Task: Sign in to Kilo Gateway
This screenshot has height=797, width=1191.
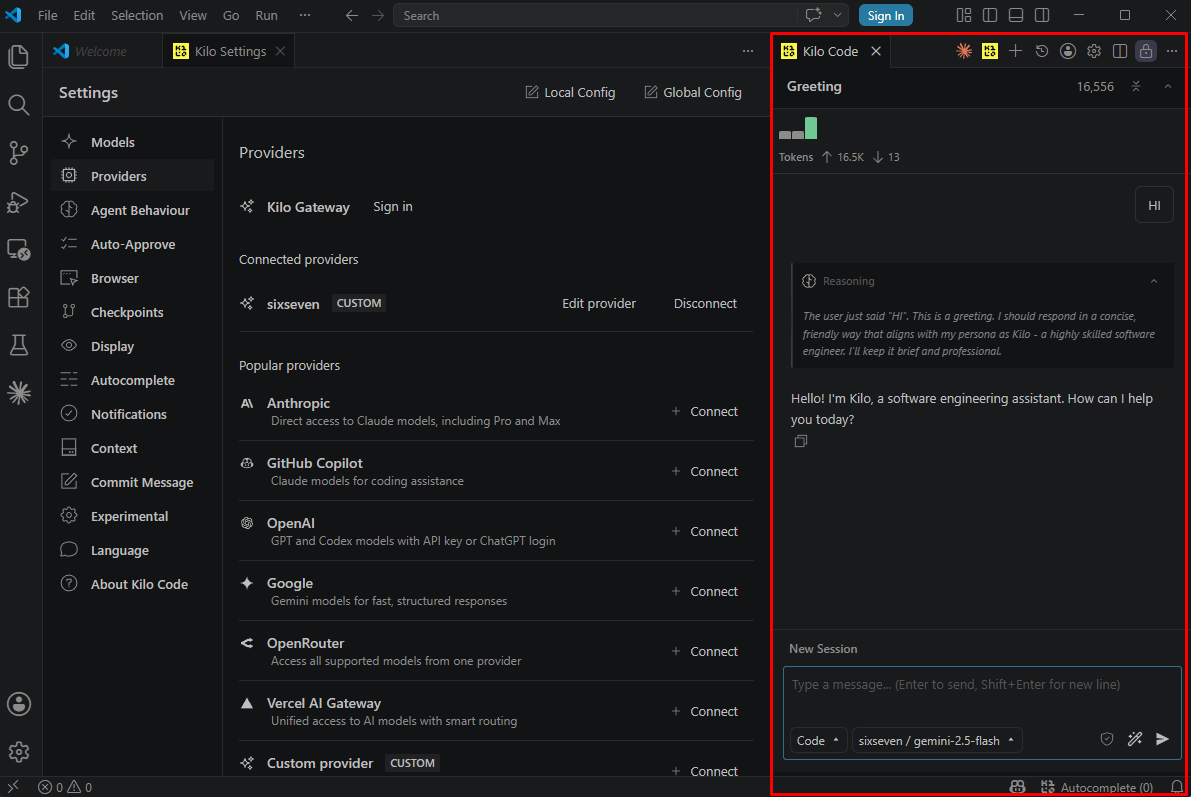Action: click(x=393, y=207)
